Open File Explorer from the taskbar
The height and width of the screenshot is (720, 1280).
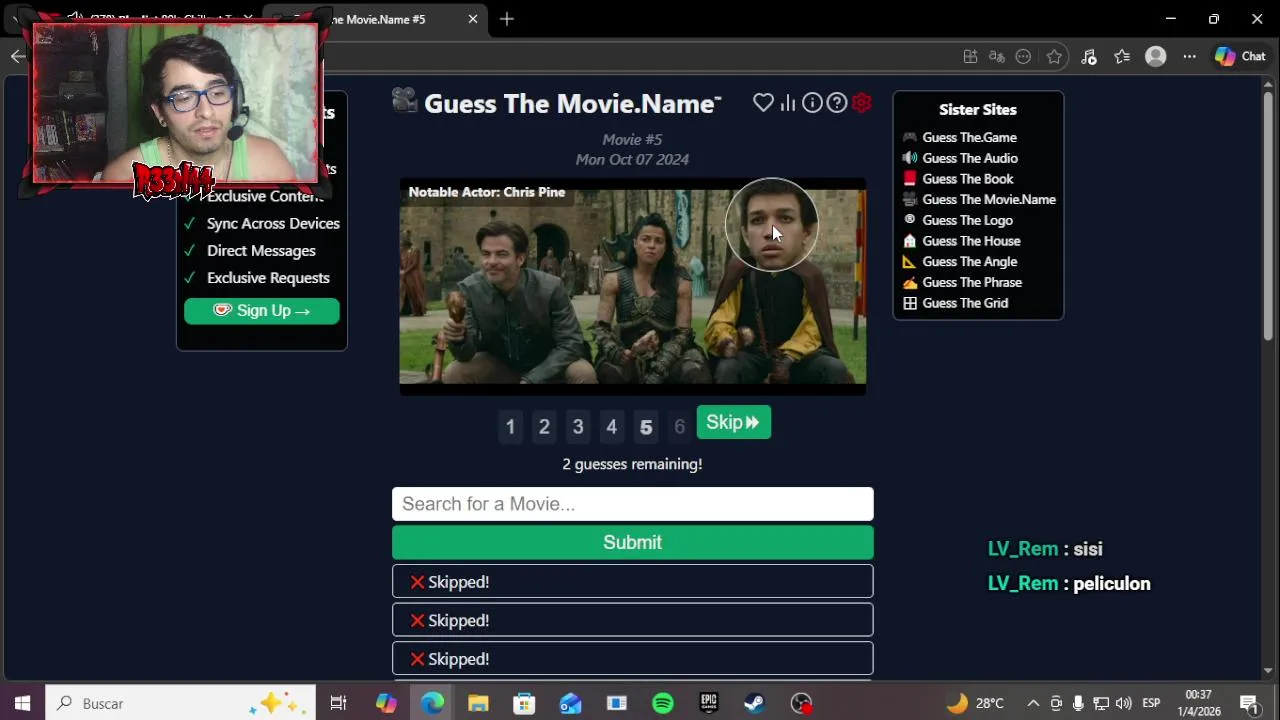coord(478,704)
